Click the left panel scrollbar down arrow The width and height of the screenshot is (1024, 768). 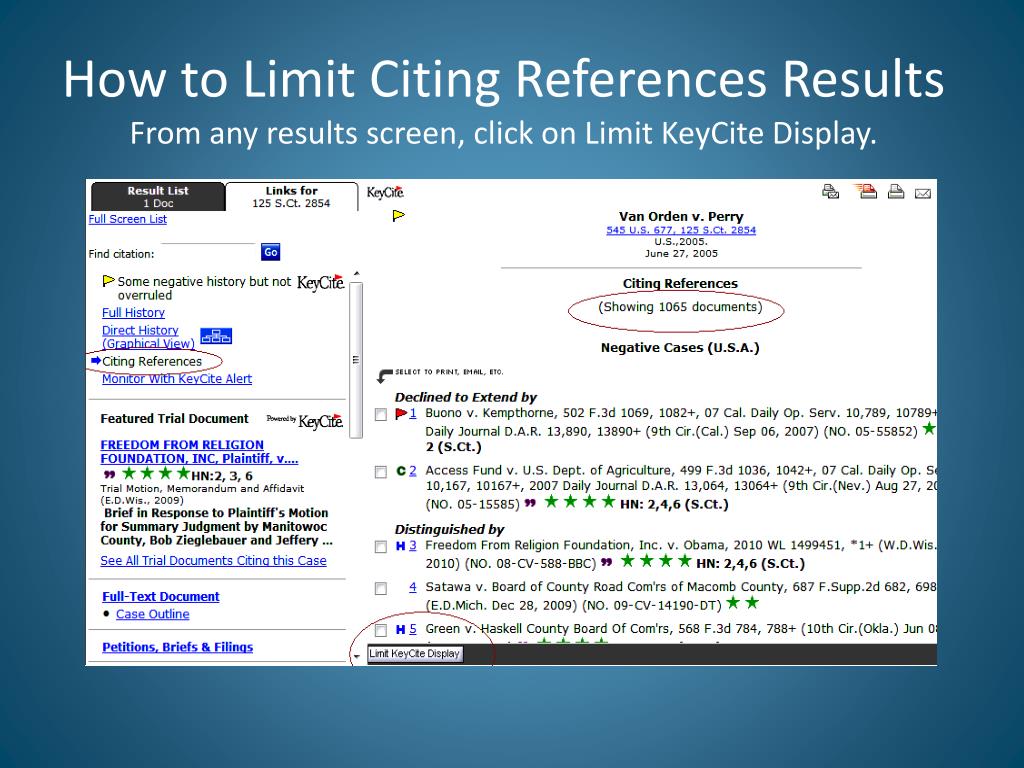tap(356, 656)
